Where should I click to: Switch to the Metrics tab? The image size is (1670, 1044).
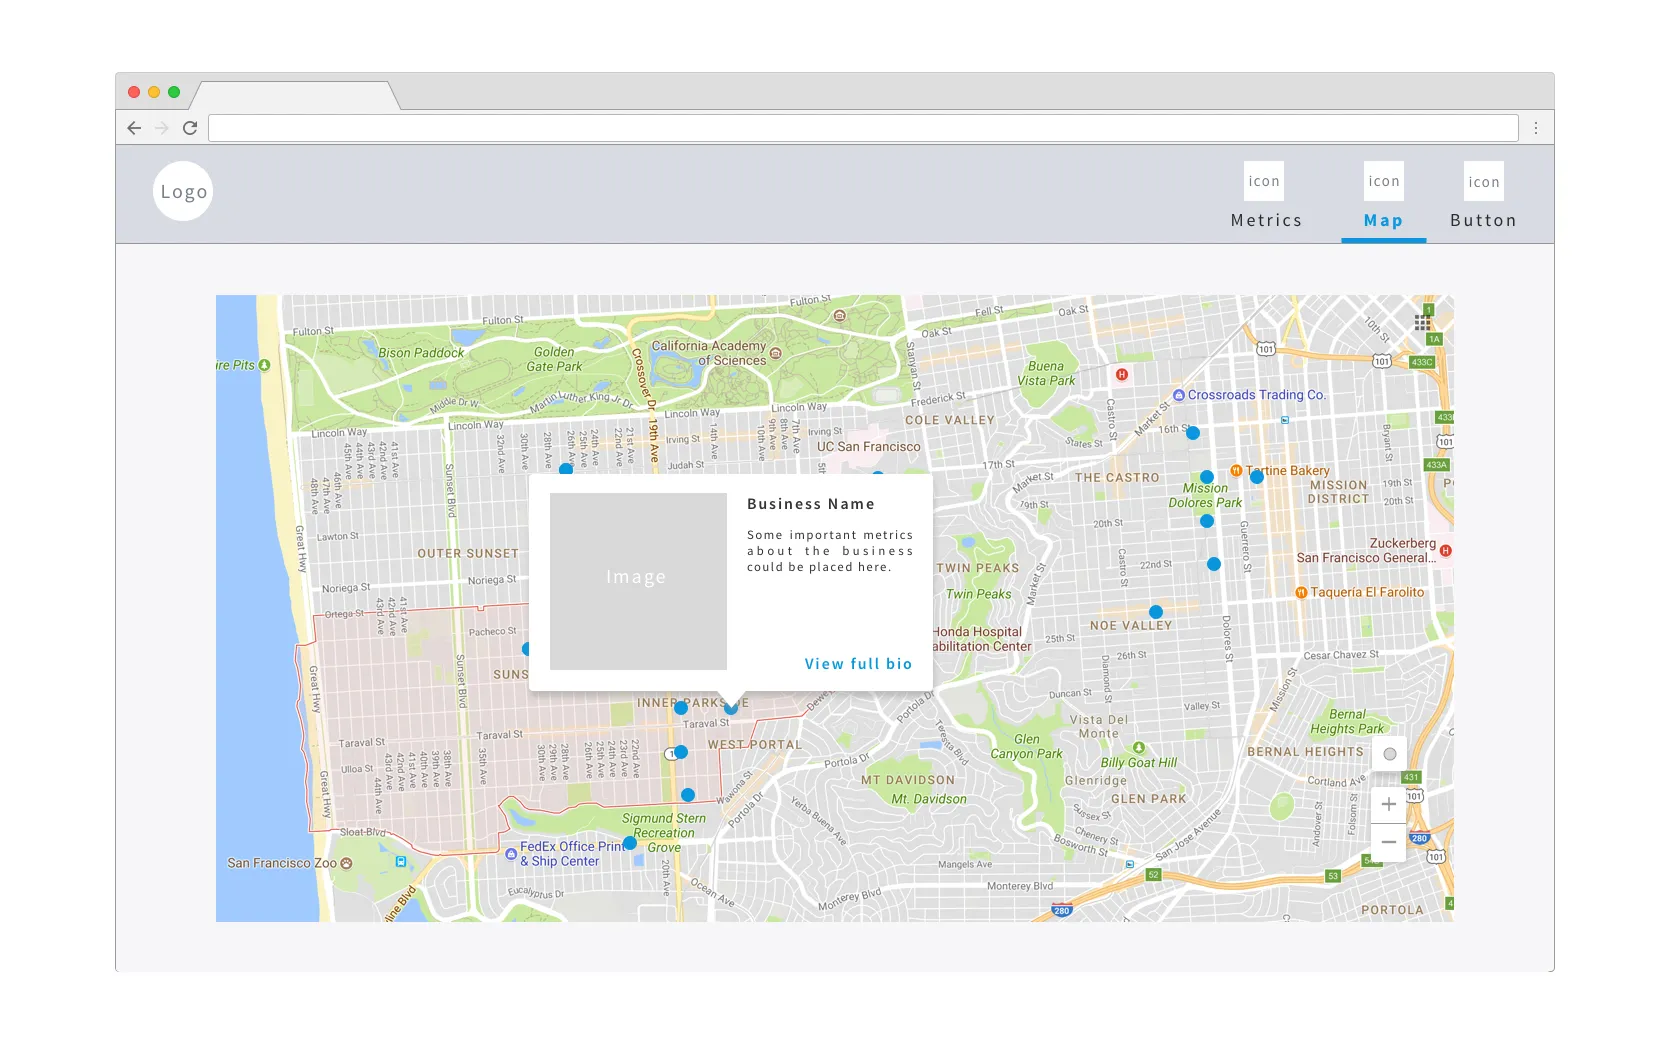tap(1266, 220)
